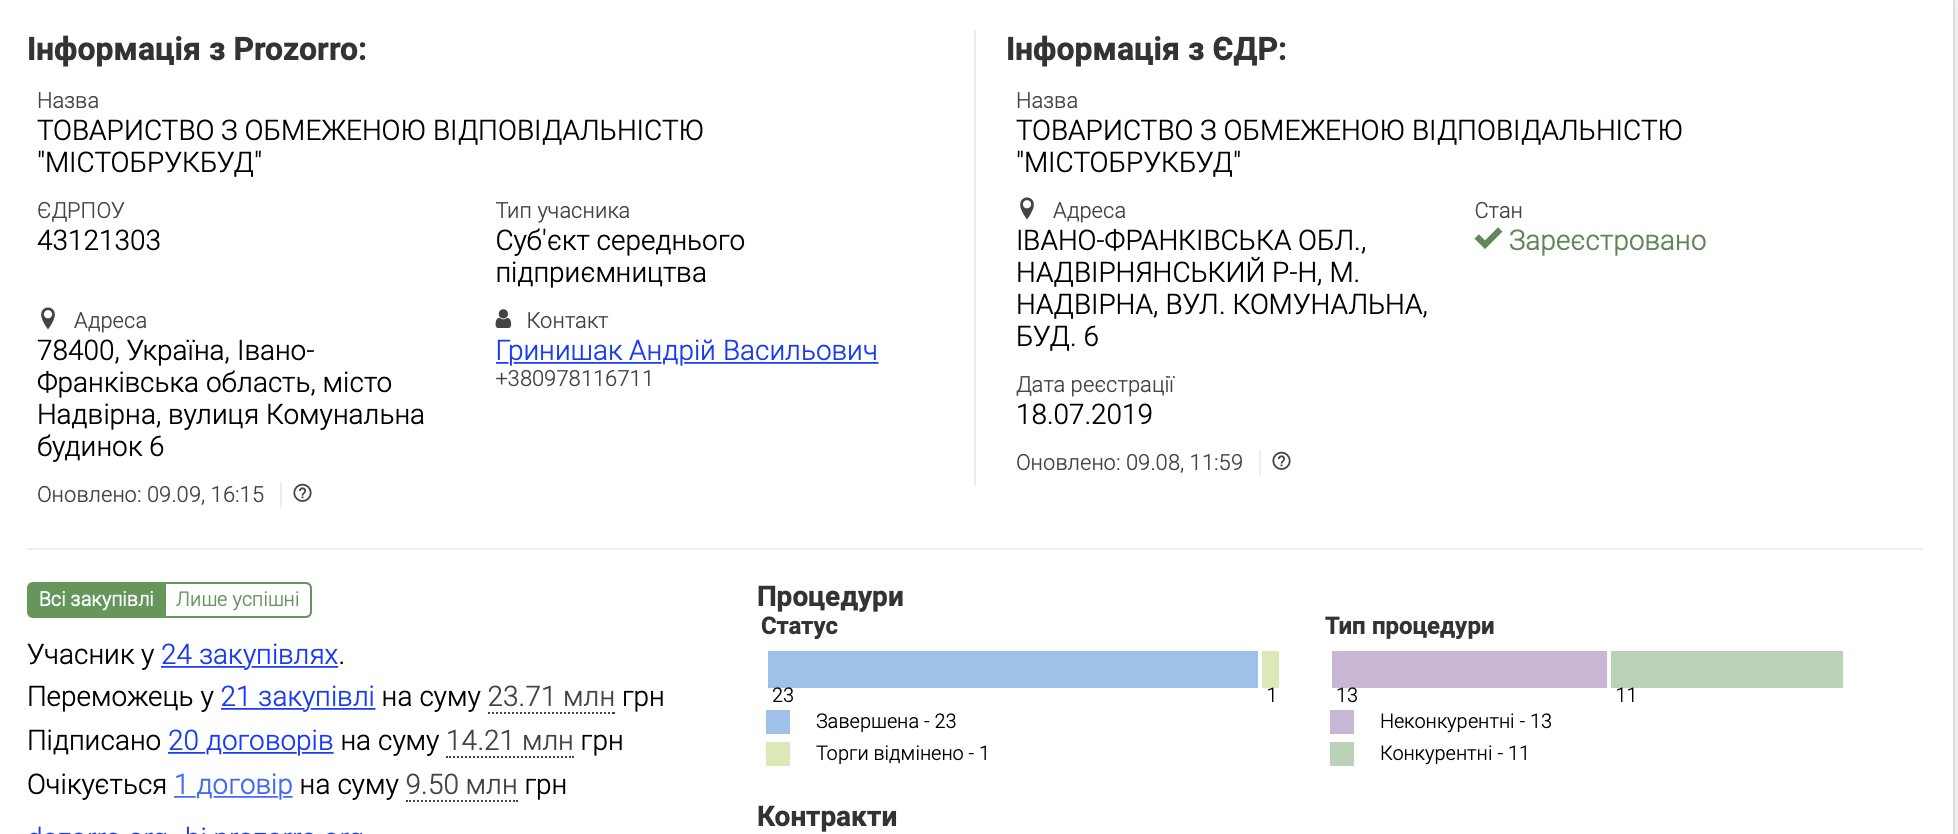Click help icon next to Prozorro update time
Screen dimensions: 1958x834
click(302, 493)
